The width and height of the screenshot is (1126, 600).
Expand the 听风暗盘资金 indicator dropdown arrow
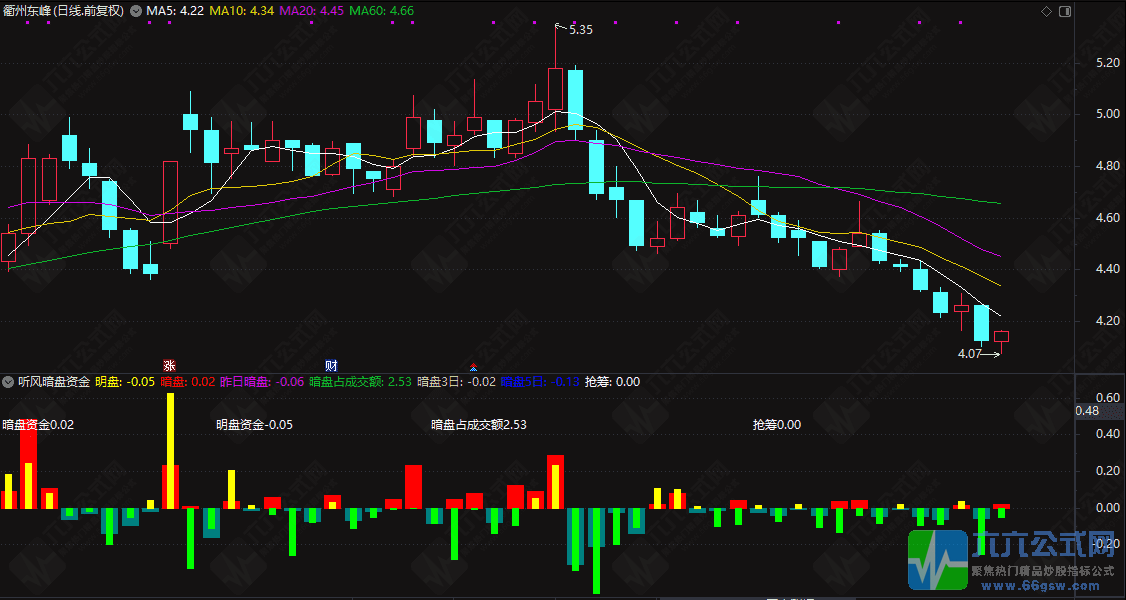pyautogui.click(x=9, y=381)
